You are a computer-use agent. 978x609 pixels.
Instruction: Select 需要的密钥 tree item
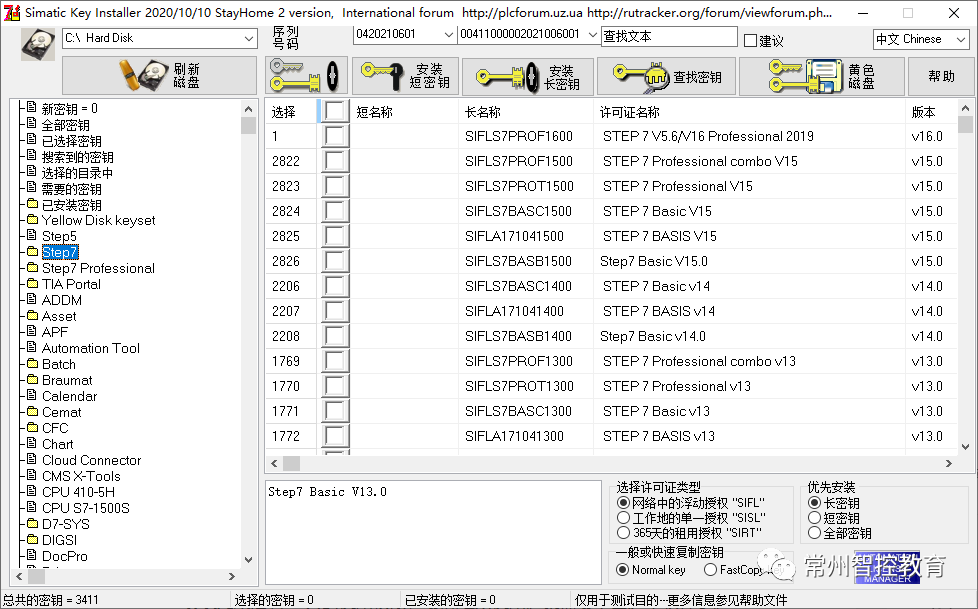click(x=71, y=188)
